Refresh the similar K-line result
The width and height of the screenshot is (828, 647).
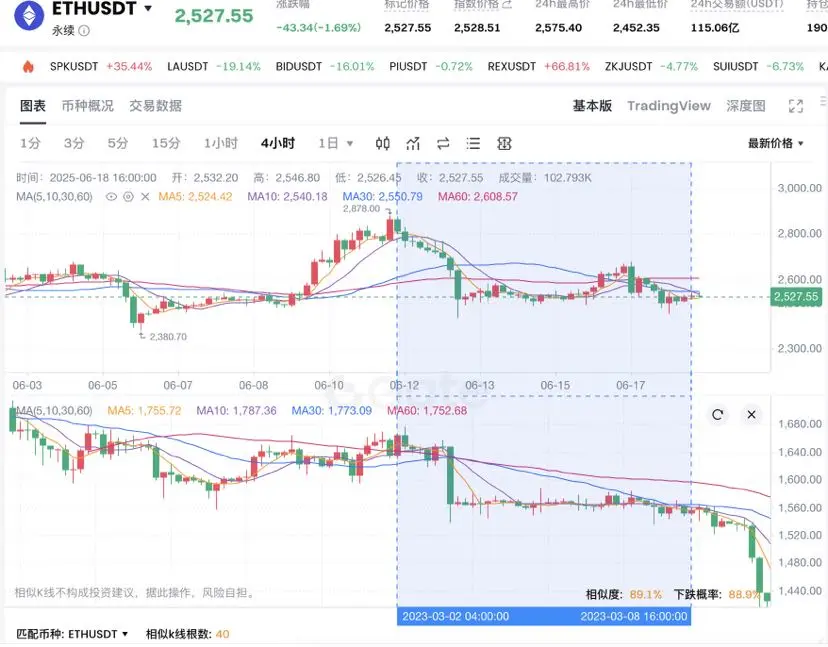717,415
